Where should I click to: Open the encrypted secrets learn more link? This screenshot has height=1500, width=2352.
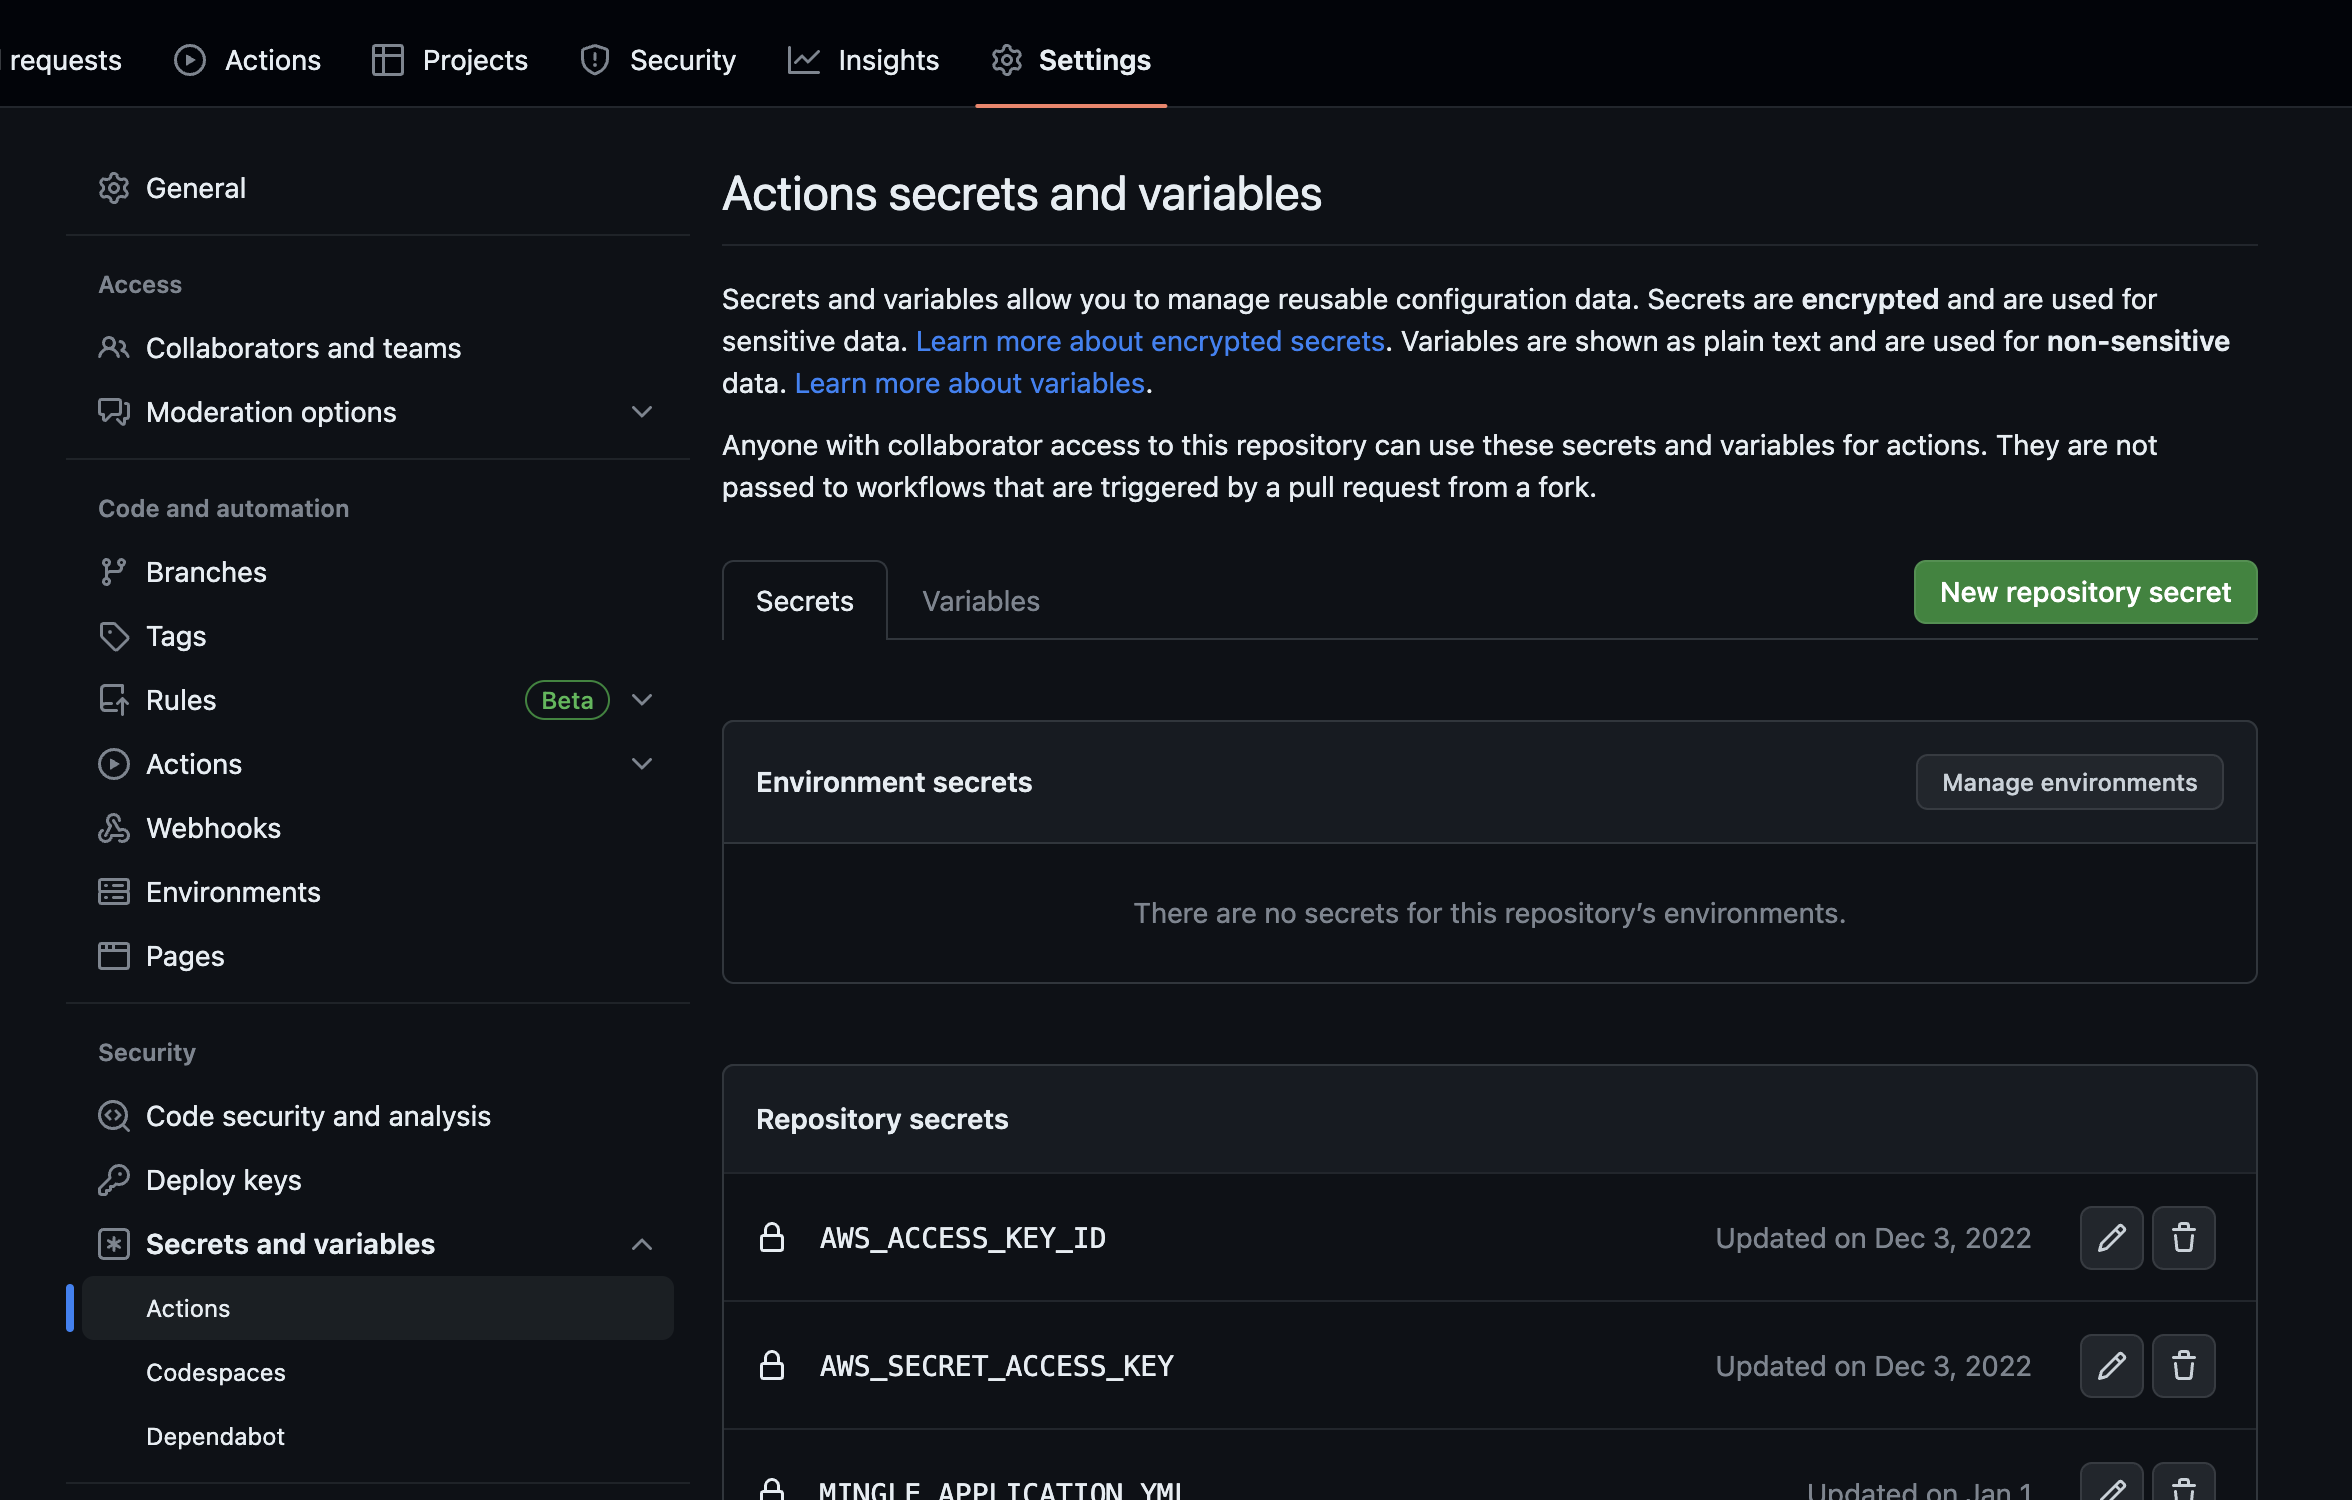coord(1150,341)
